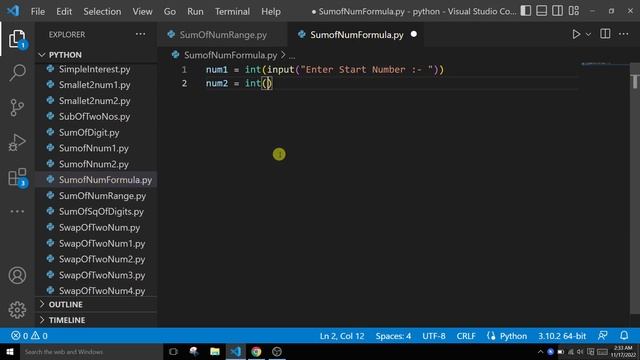Toggle primary side bar layout icon
This screenshot has height=360, width=640.
(x=526, y=11)
